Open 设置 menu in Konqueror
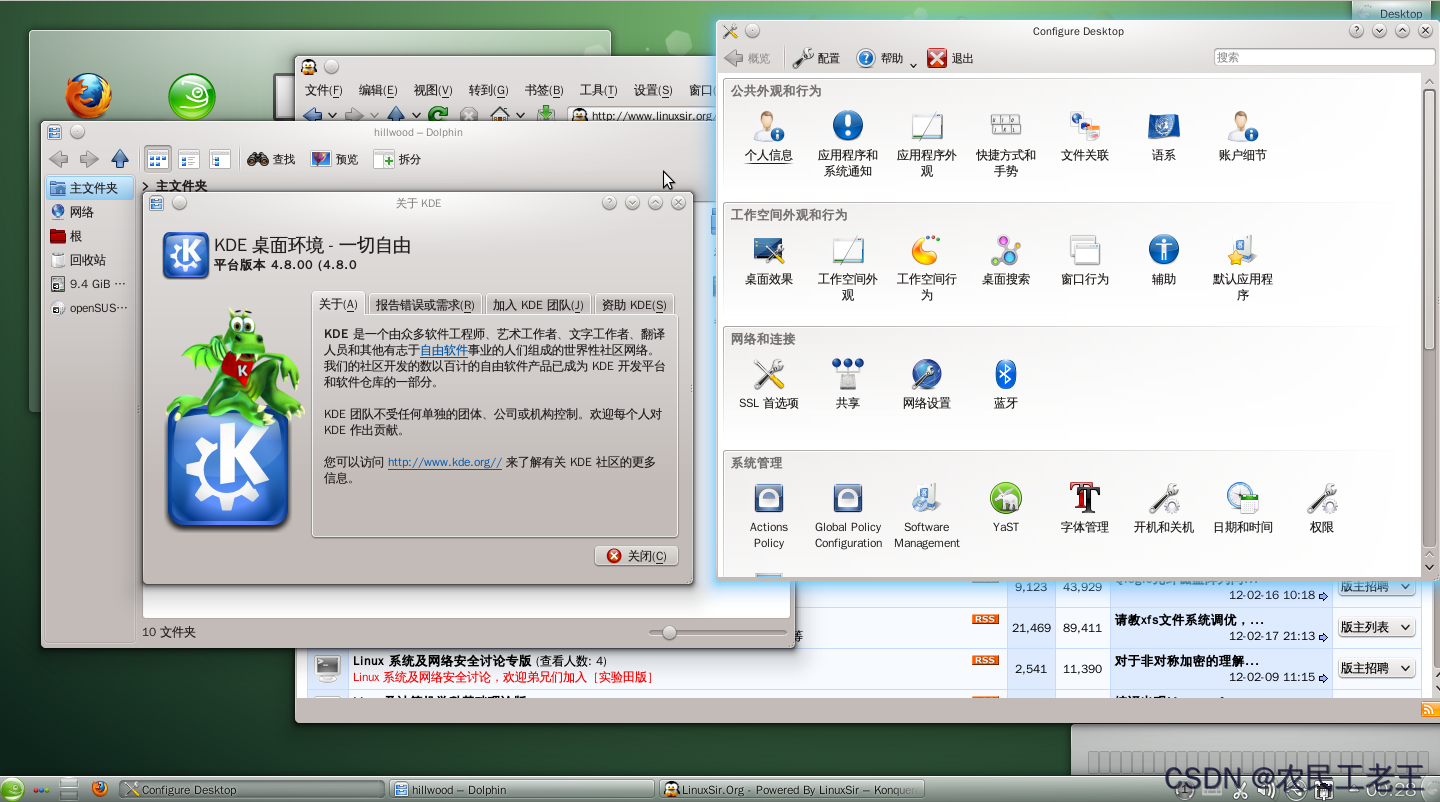 tap(653, 90)
